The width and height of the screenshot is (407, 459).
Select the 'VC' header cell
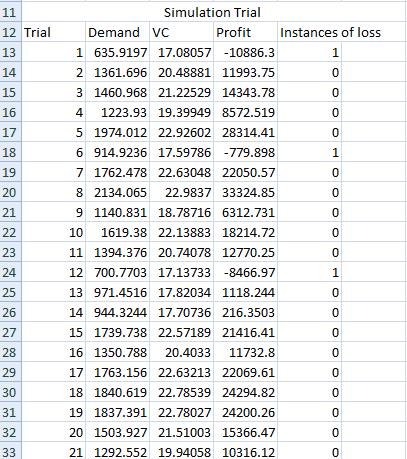click(181, 32)
